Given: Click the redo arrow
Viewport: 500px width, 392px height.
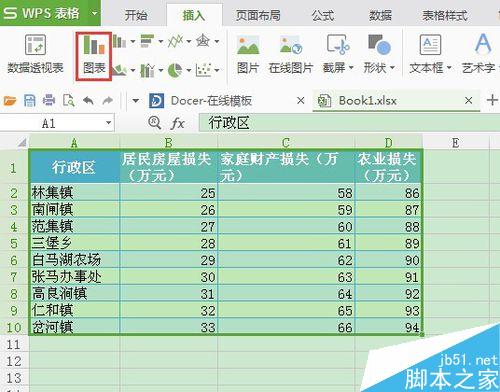Looking at the screenshot, I should (x=108, y=100).
